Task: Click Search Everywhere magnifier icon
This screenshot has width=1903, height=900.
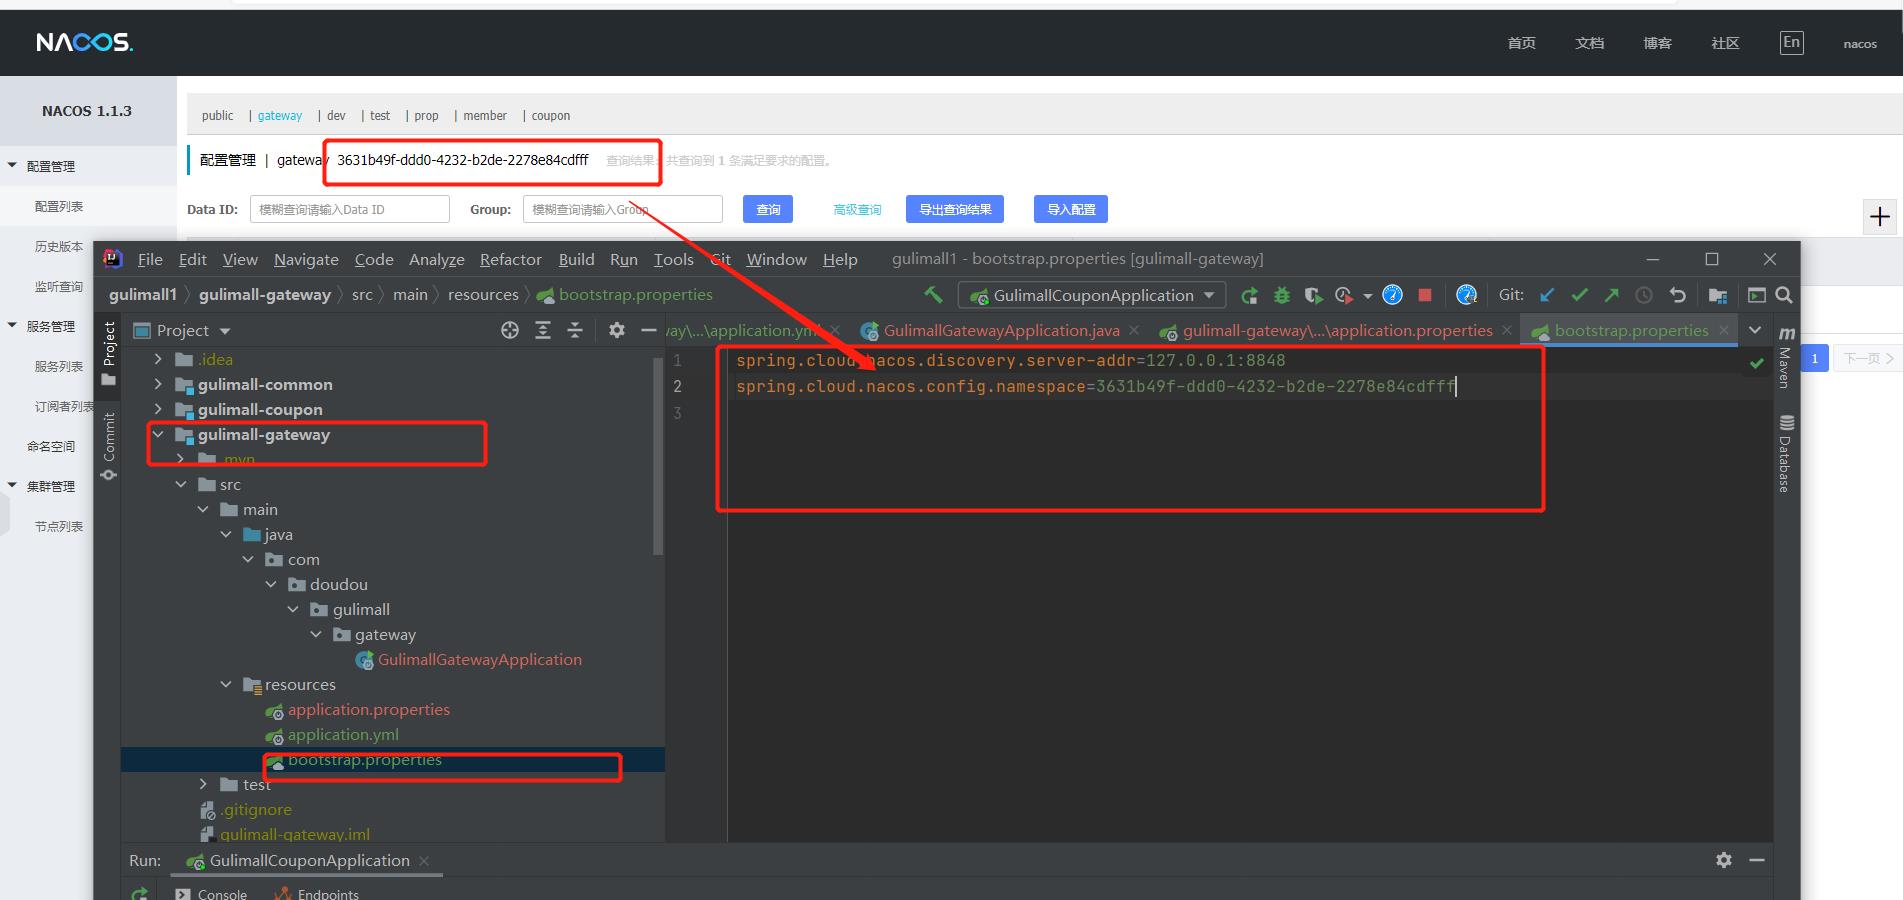Action: point(1783,295)
